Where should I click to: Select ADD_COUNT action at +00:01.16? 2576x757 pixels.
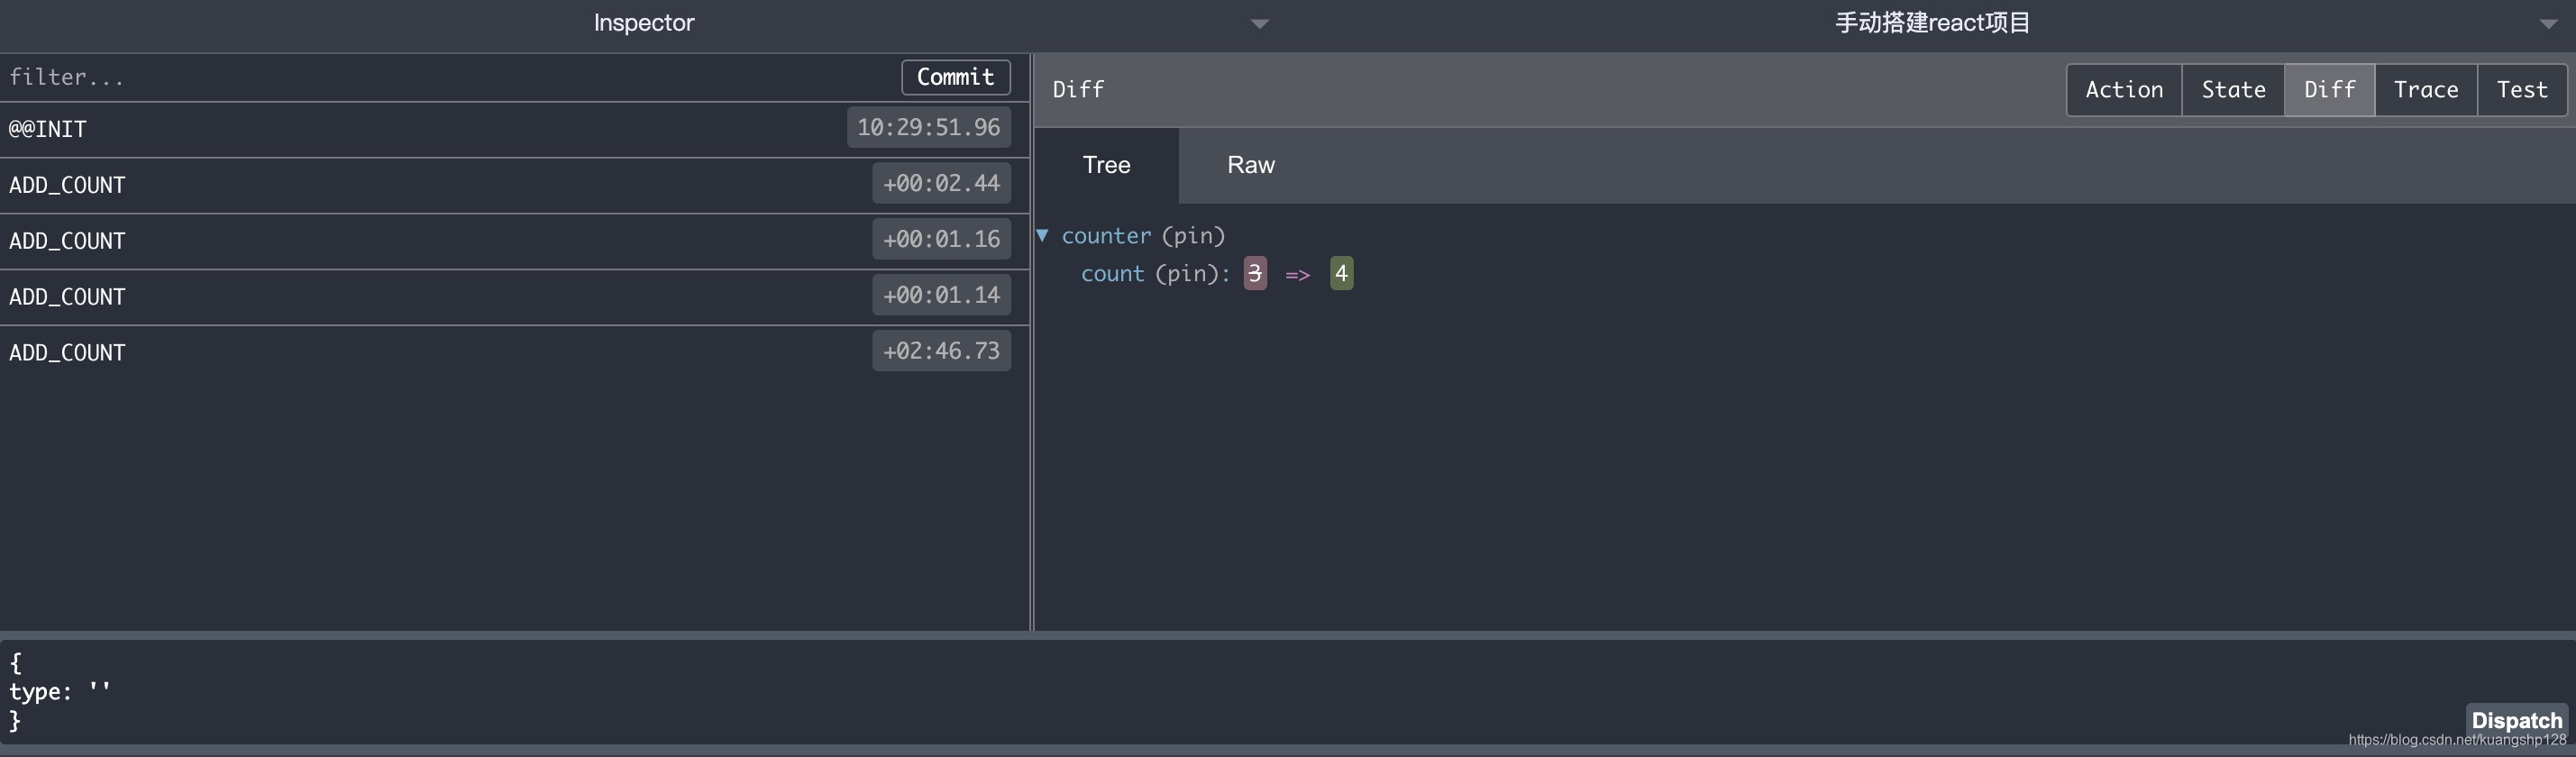[514, 241]
